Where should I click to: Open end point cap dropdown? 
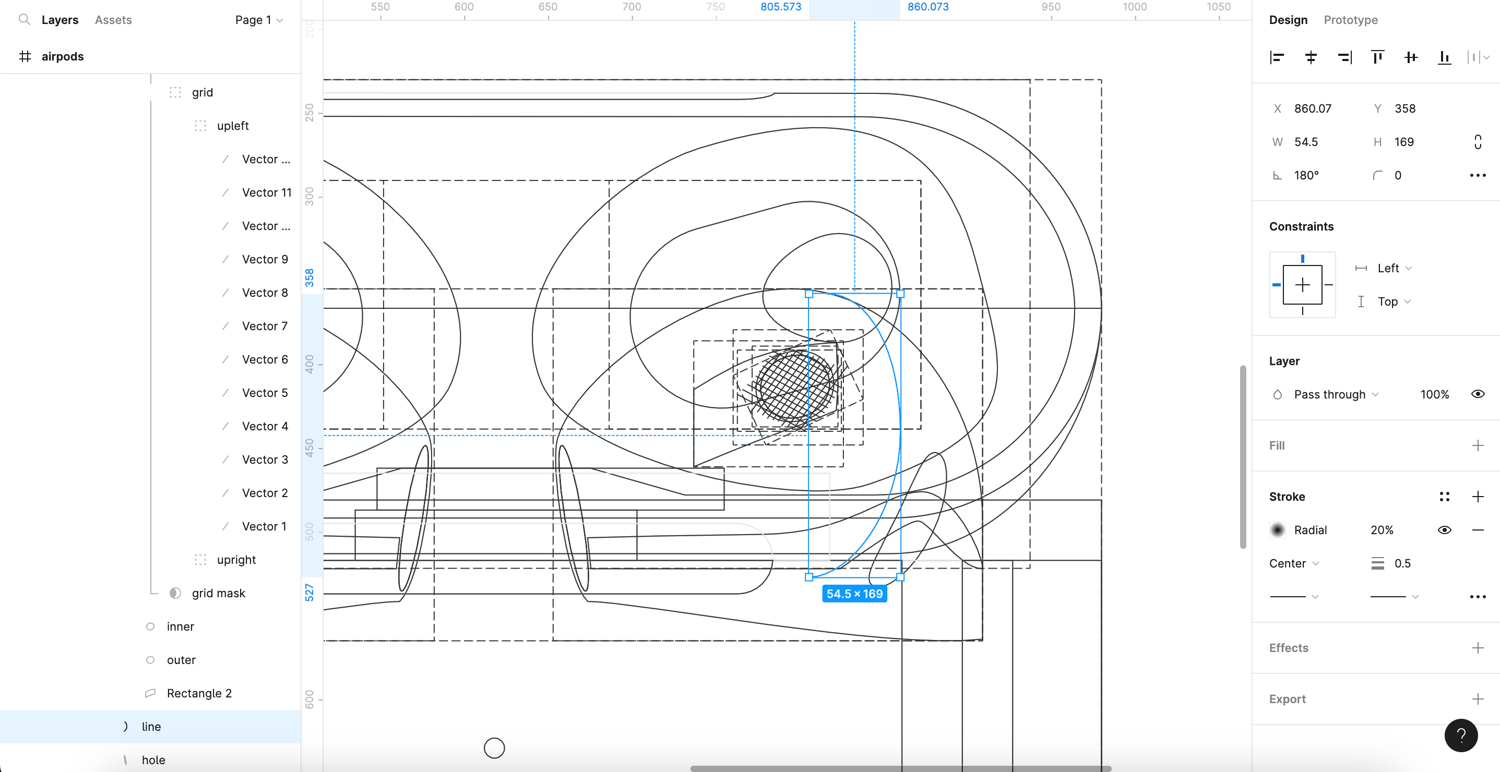(x=1395, y=597)
